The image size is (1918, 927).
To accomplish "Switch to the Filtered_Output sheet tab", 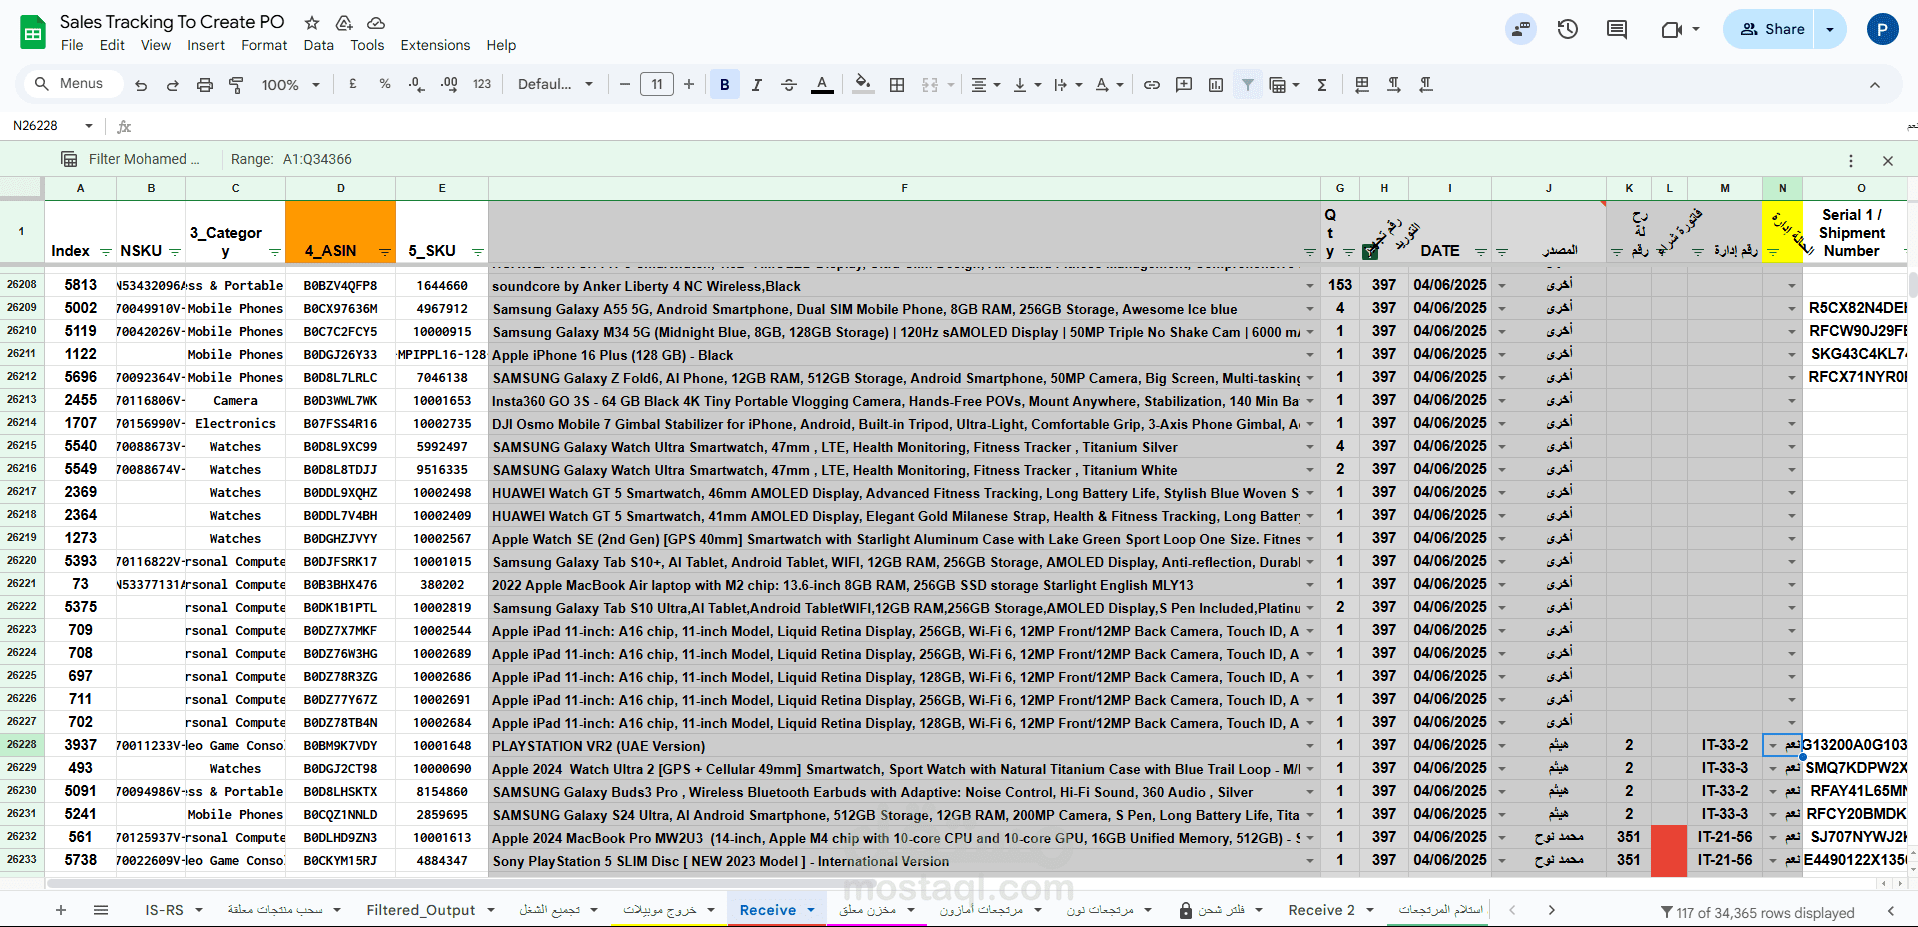I will (421, 910).
